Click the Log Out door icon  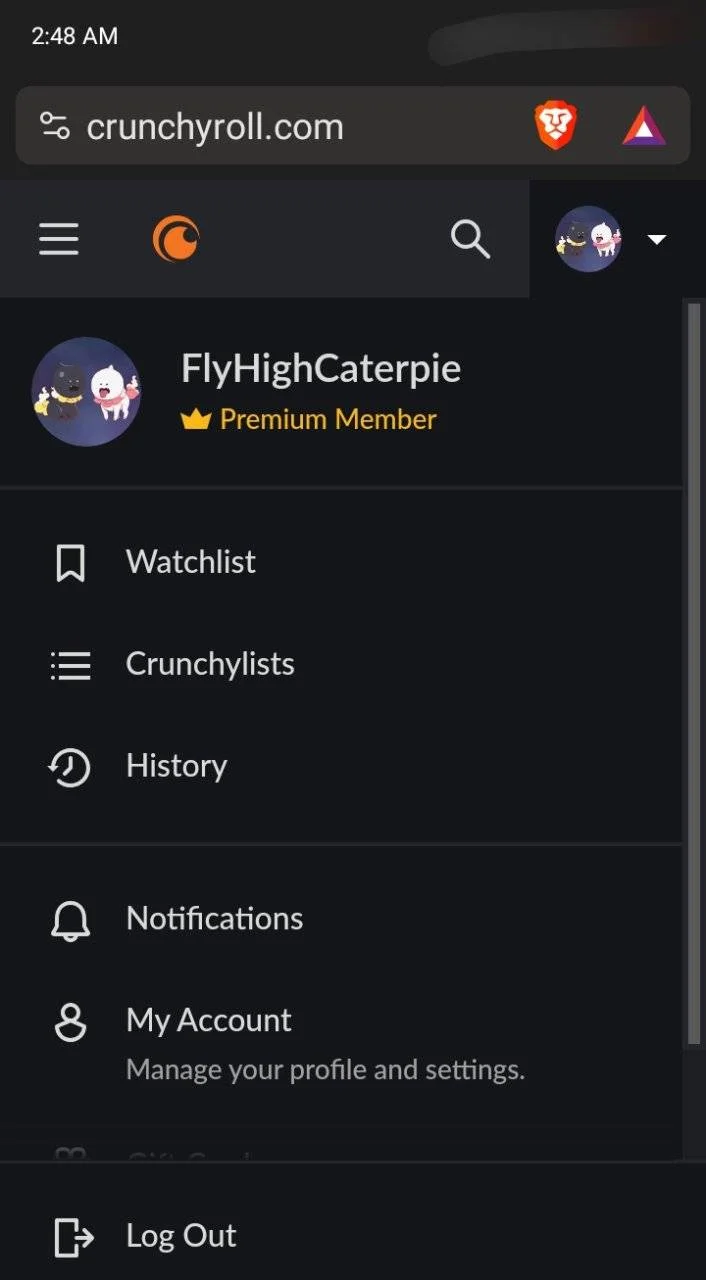73,1237
